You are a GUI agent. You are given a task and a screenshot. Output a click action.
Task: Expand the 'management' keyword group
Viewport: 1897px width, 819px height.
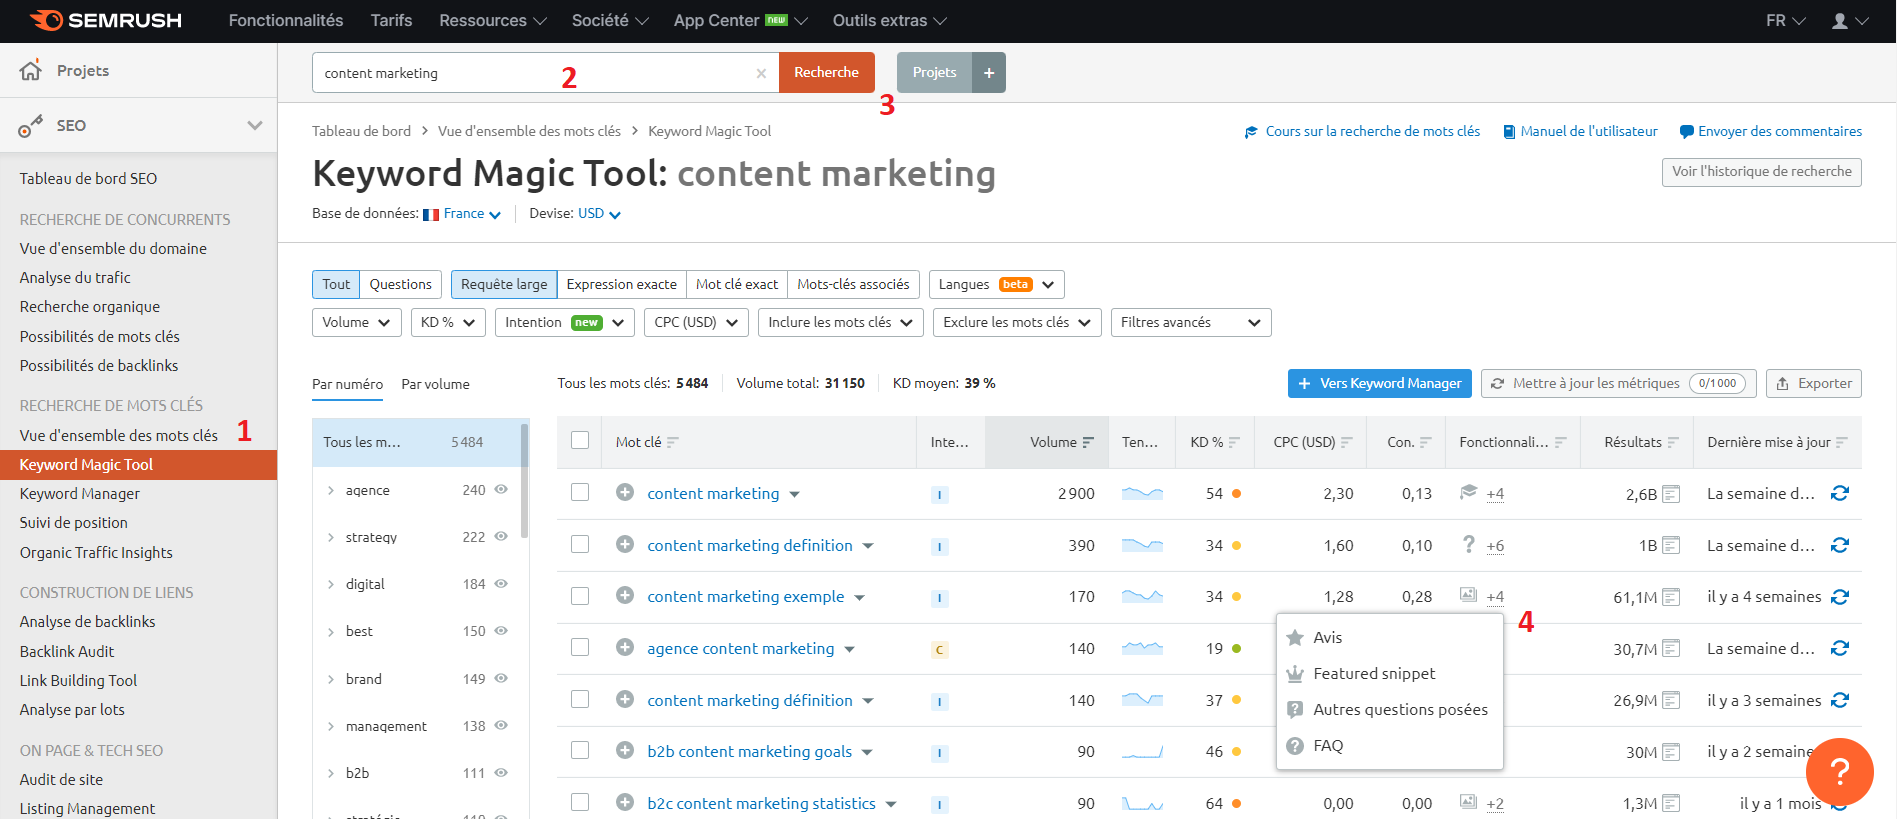pos(331,726)
